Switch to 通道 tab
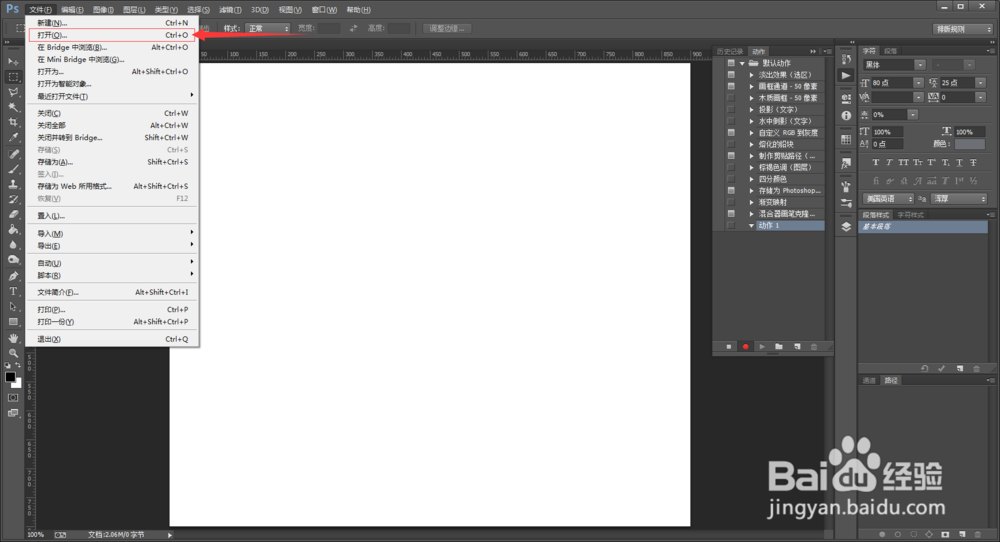The height and width of the screenshot is (542, 1000). coord(869,380)
